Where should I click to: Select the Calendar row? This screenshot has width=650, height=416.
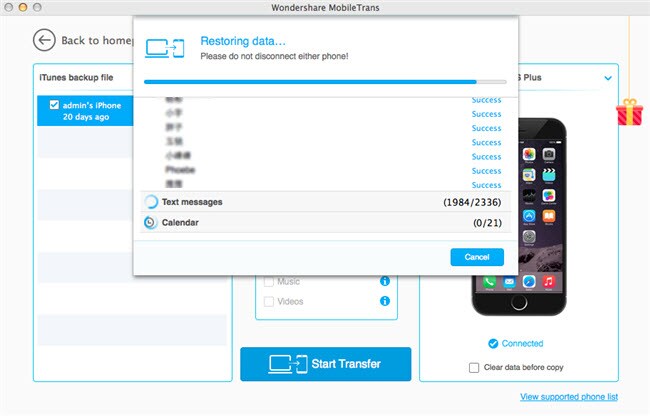click(x=325, y=223)
